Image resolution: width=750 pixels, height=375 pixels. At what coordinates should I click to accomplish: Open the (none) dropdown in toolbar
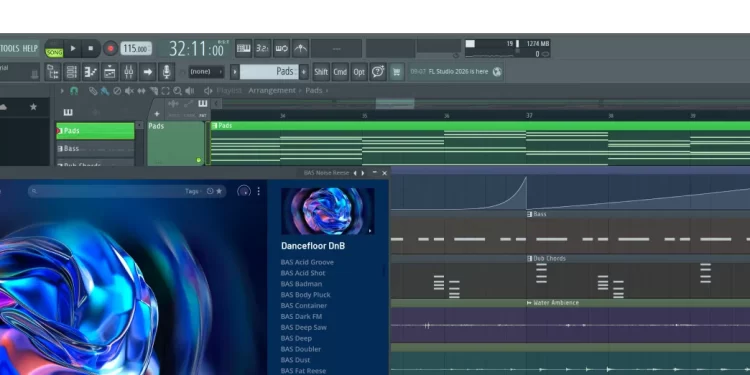click(x=206, y=72)
